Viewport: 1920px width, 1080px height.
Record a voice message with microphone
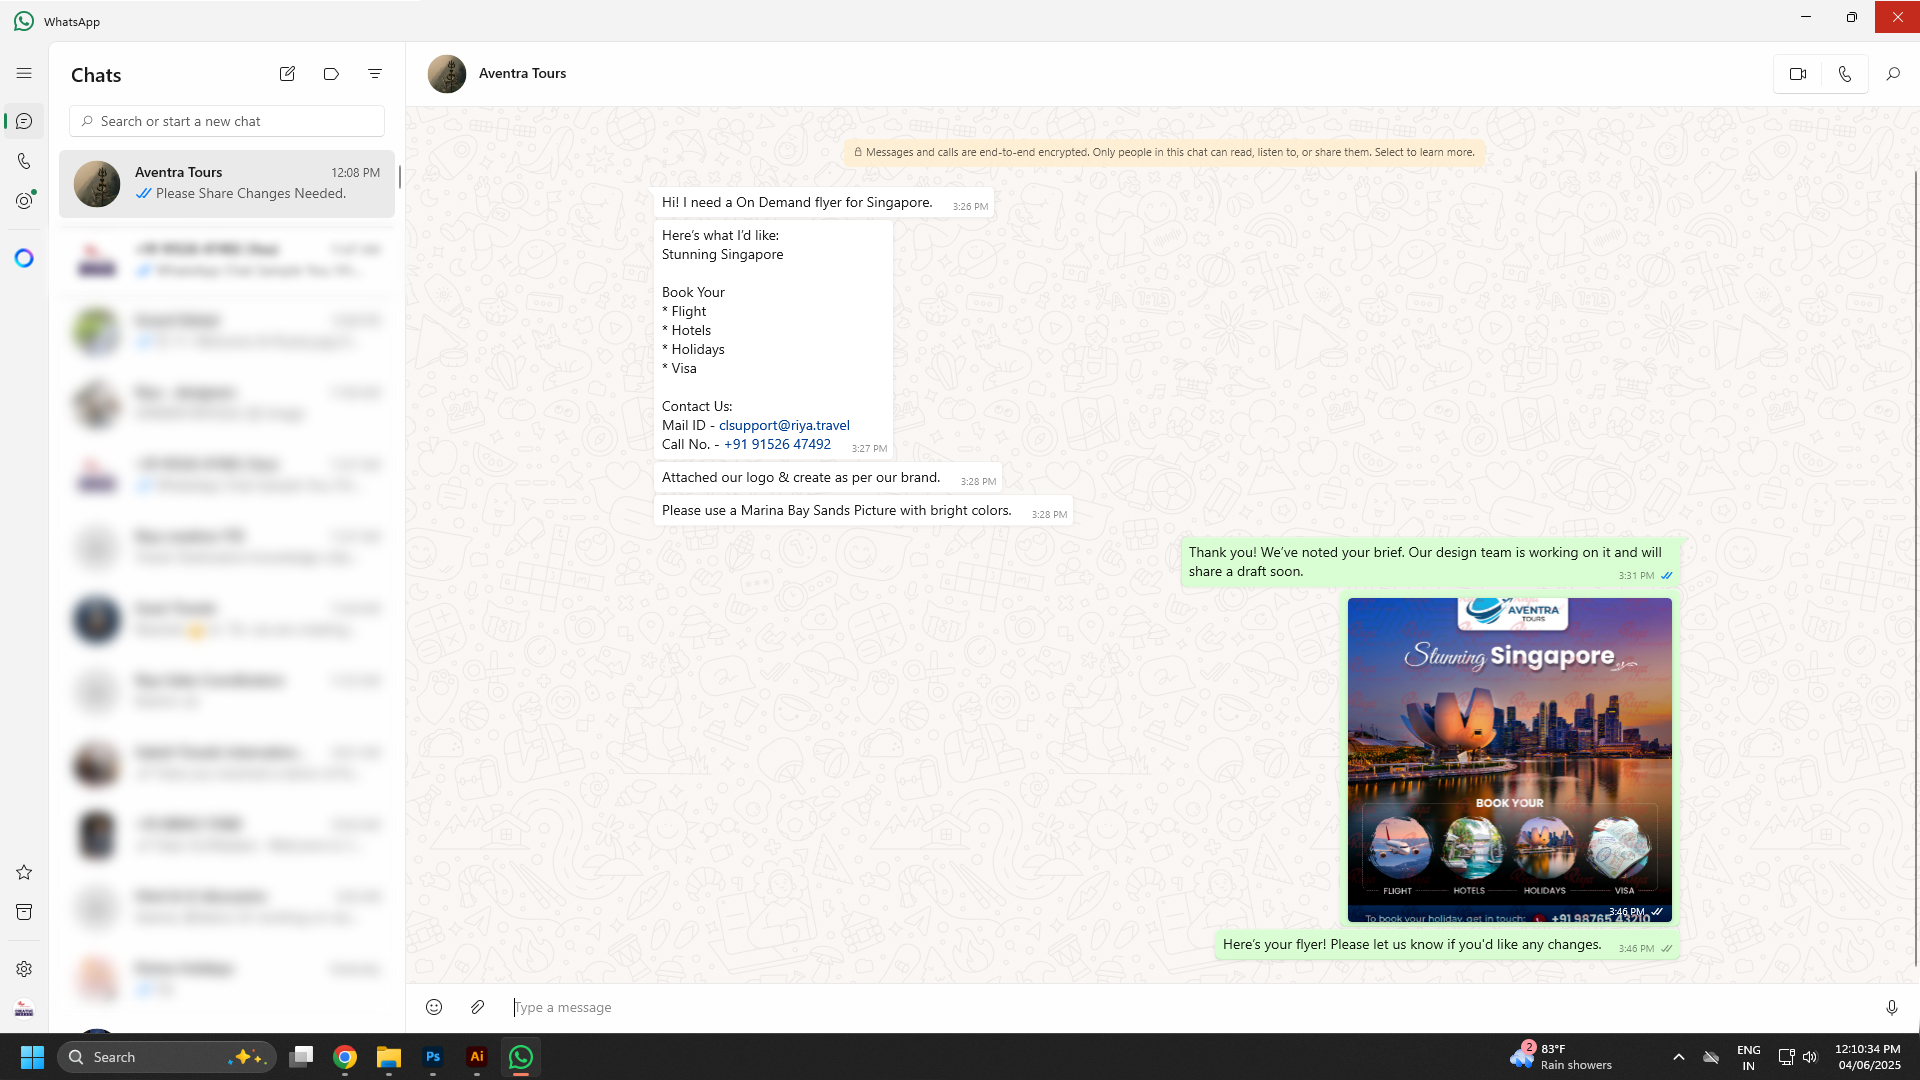tap(1892, 1007)
